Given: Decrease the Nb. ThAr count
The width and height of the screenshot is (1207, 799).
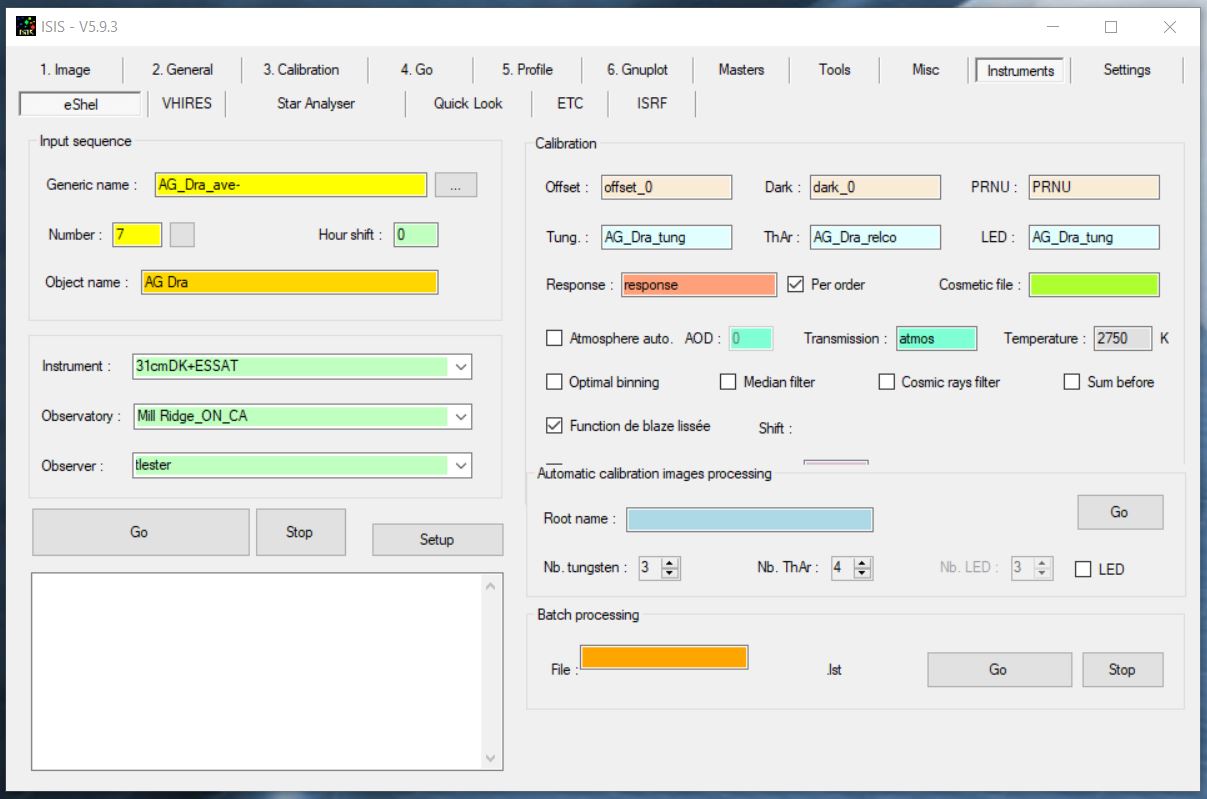Looking at the screenshot, I should (x=863, y=573).
